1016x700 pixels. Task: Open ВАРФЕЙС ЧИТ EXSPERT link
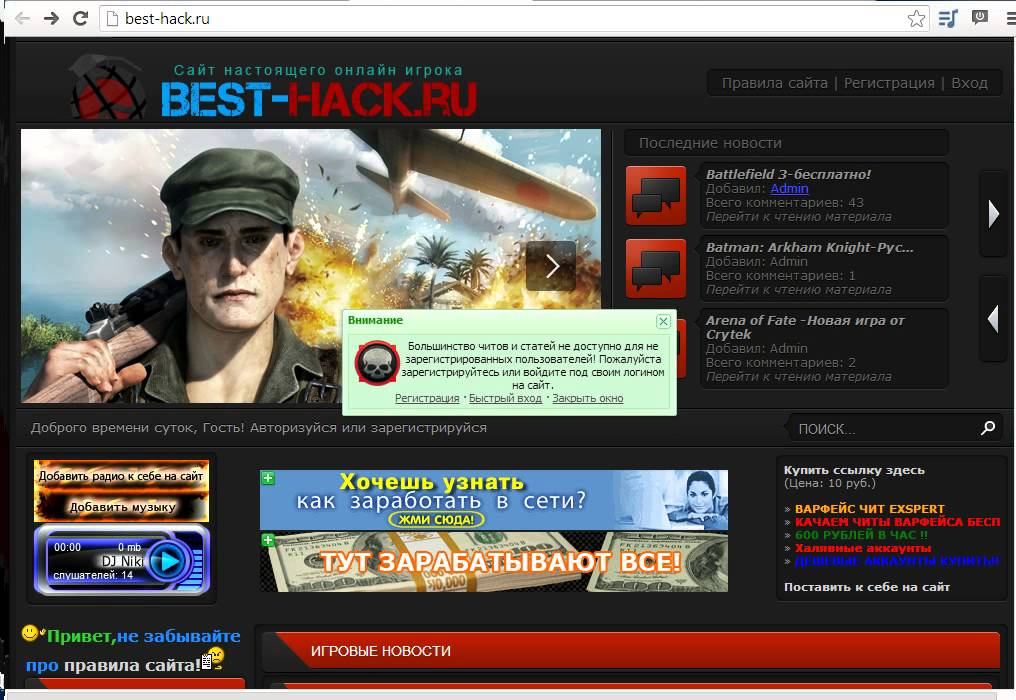pos(870,509)
